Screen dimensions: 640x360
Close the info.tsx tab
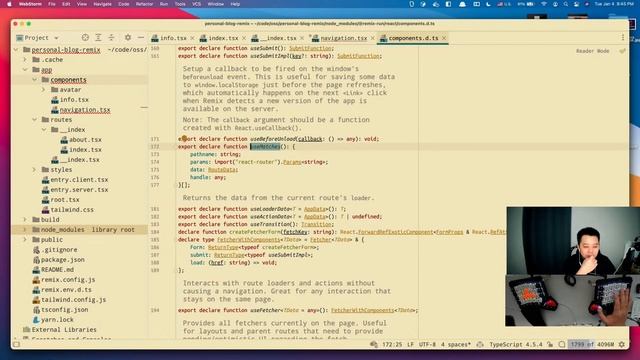click(193, 38)
